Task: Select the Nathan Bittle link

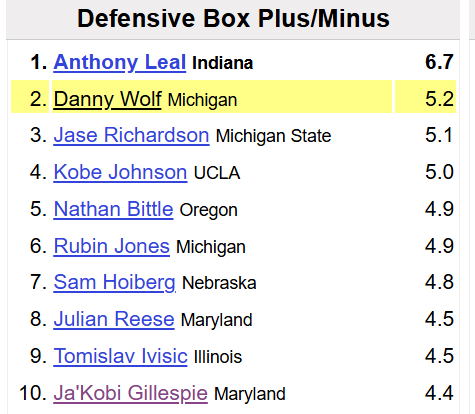Action: (x=113, y=209)
